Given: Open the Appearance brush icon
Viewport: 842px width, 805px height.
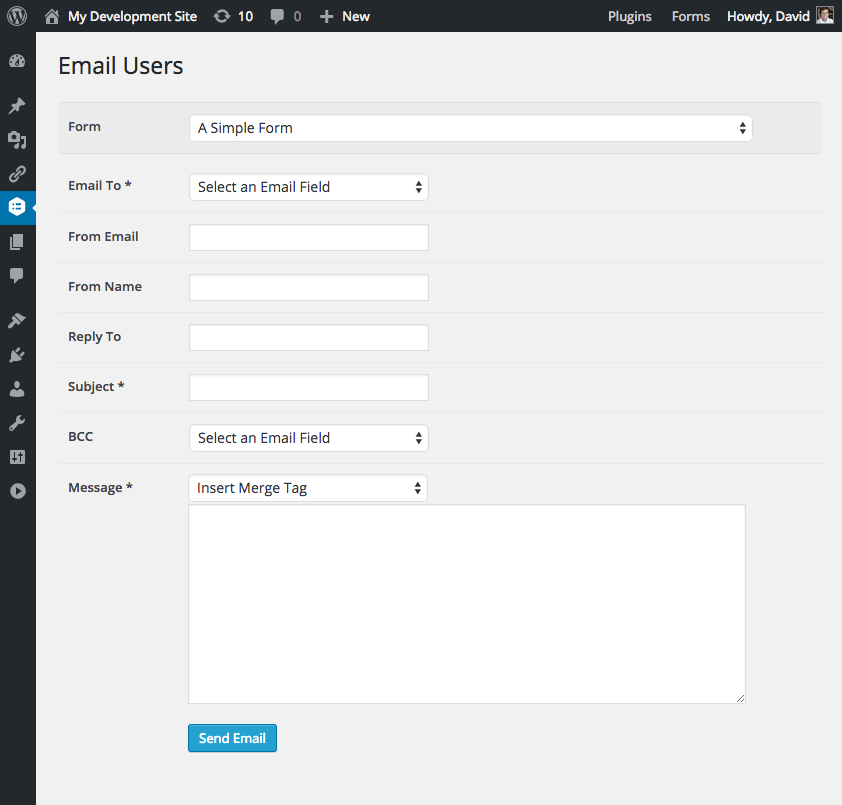Looking at the screenshot, I should [17, 319].
